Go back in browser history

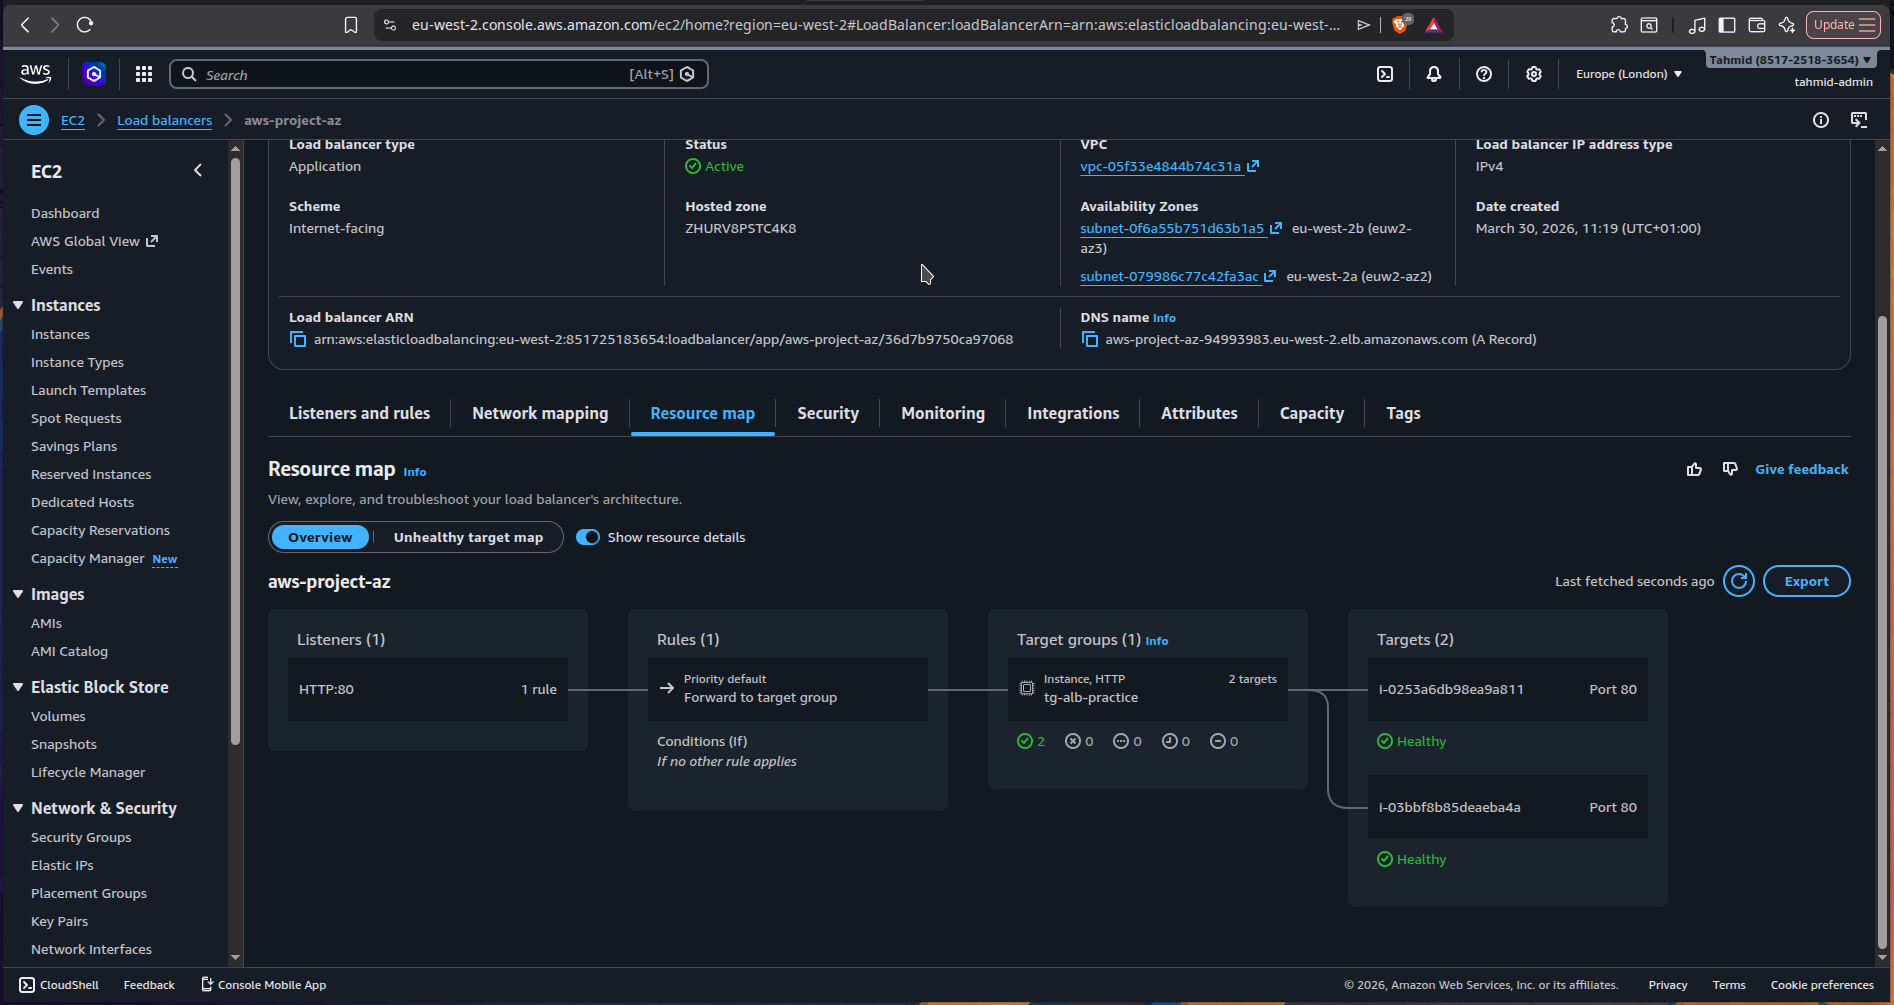(x=25, y=25)
